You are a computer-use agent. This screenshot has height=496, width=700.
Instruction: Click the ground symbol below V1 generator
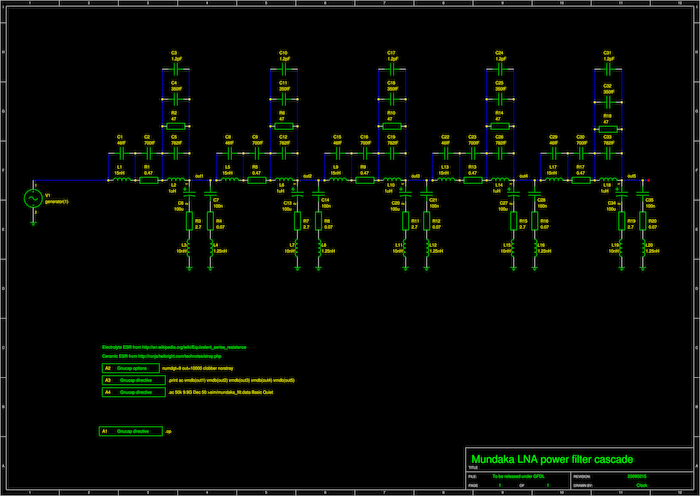pyautogui.click(x=33, y=223)
